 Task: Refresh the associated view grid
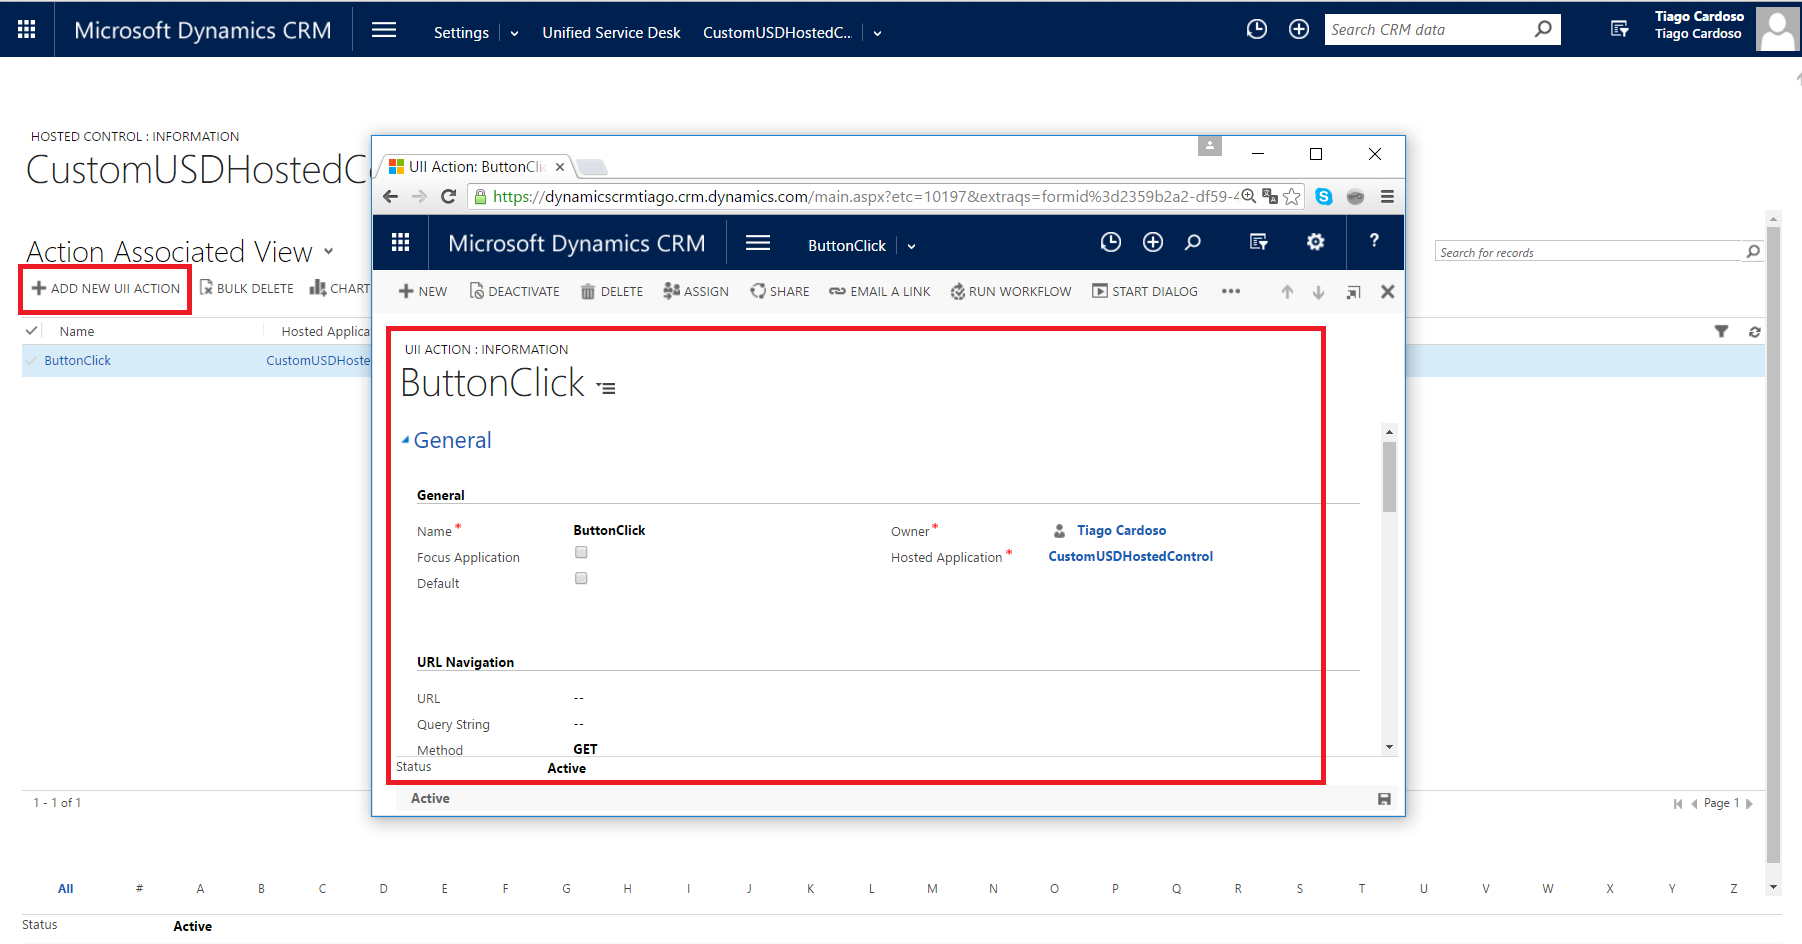1754,331
